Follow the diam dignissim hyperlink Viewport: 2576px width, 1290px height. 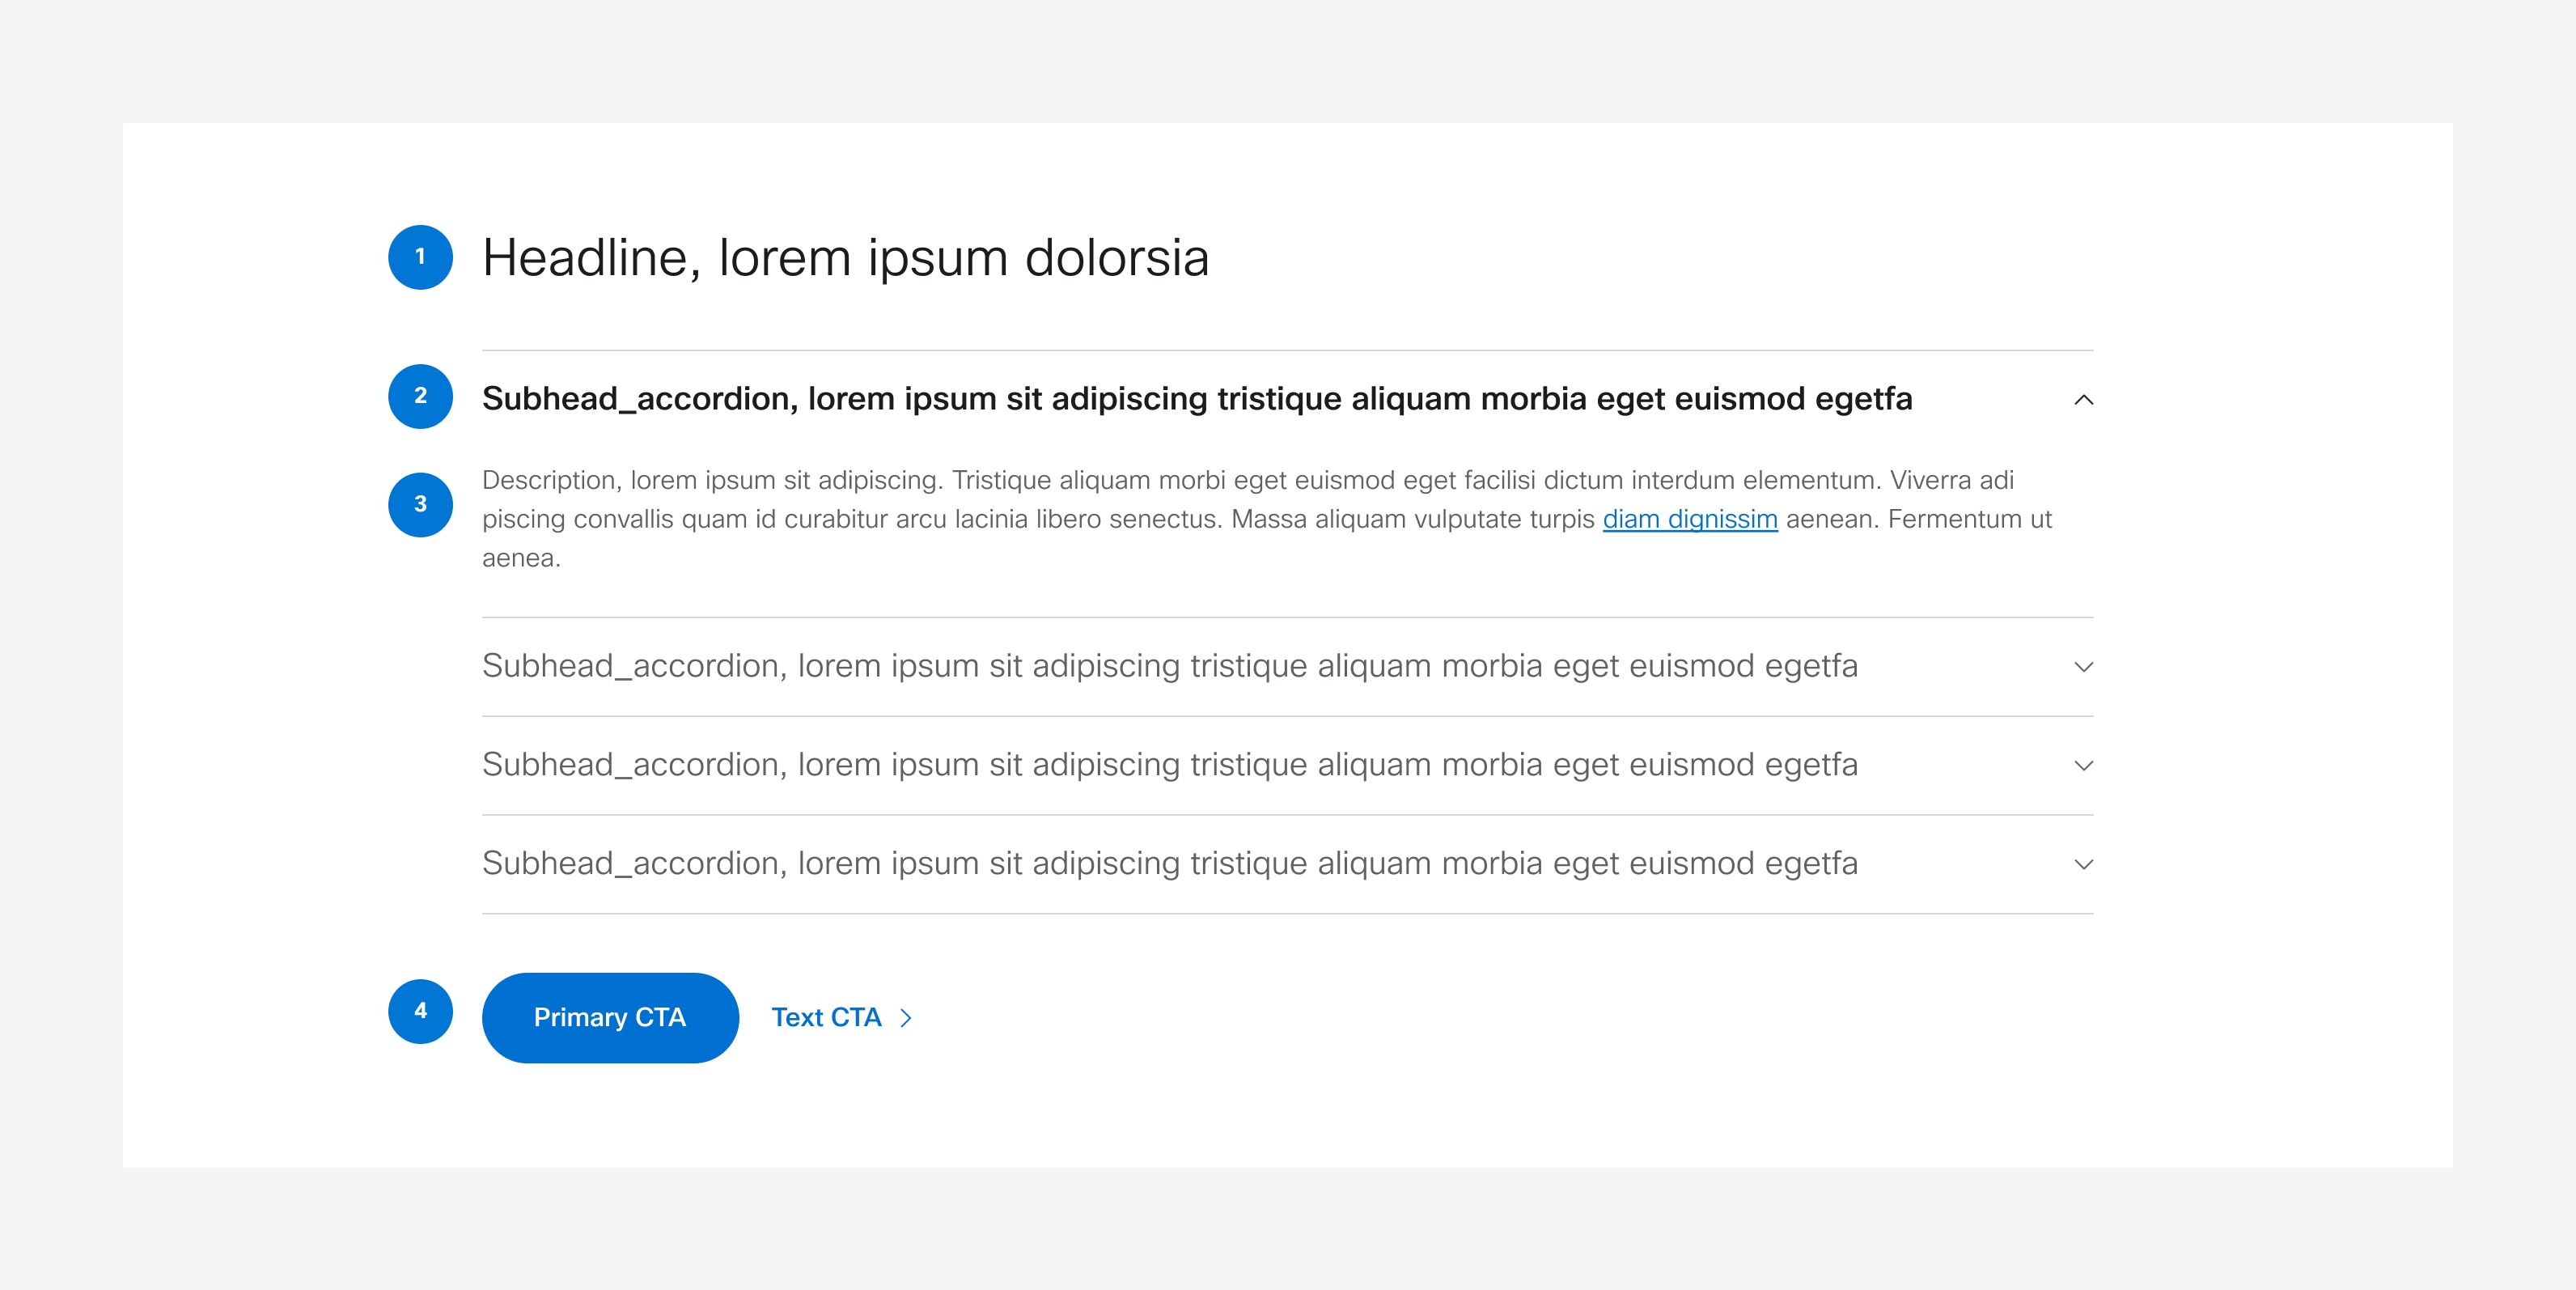coord(1690,519)
